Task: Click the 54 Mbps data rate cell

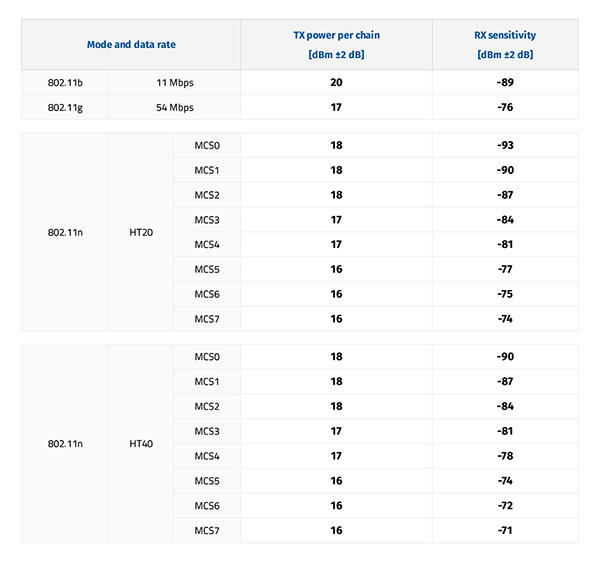Action: point(174,107)
